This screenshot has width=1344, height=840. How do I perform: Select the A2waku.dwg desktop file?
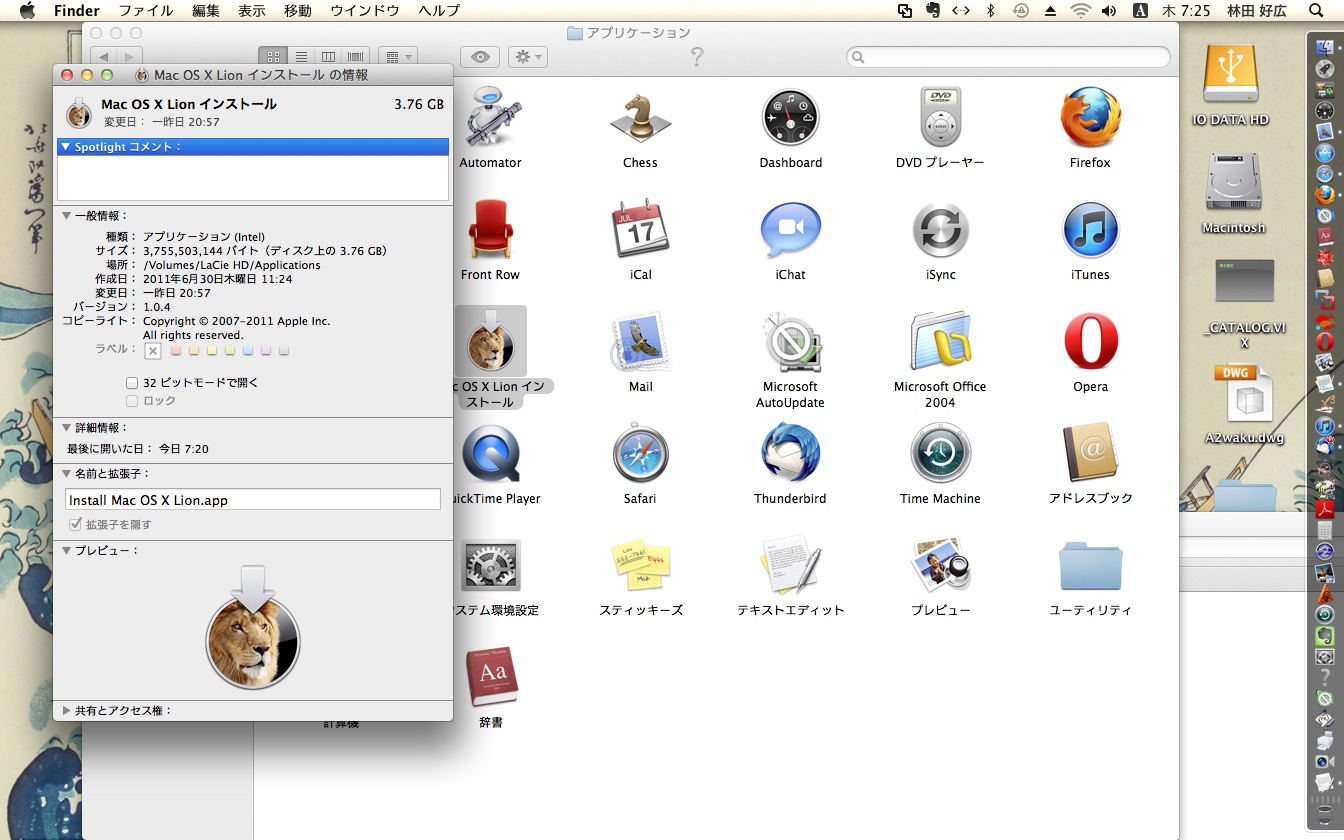click(x=1243, y=395)
